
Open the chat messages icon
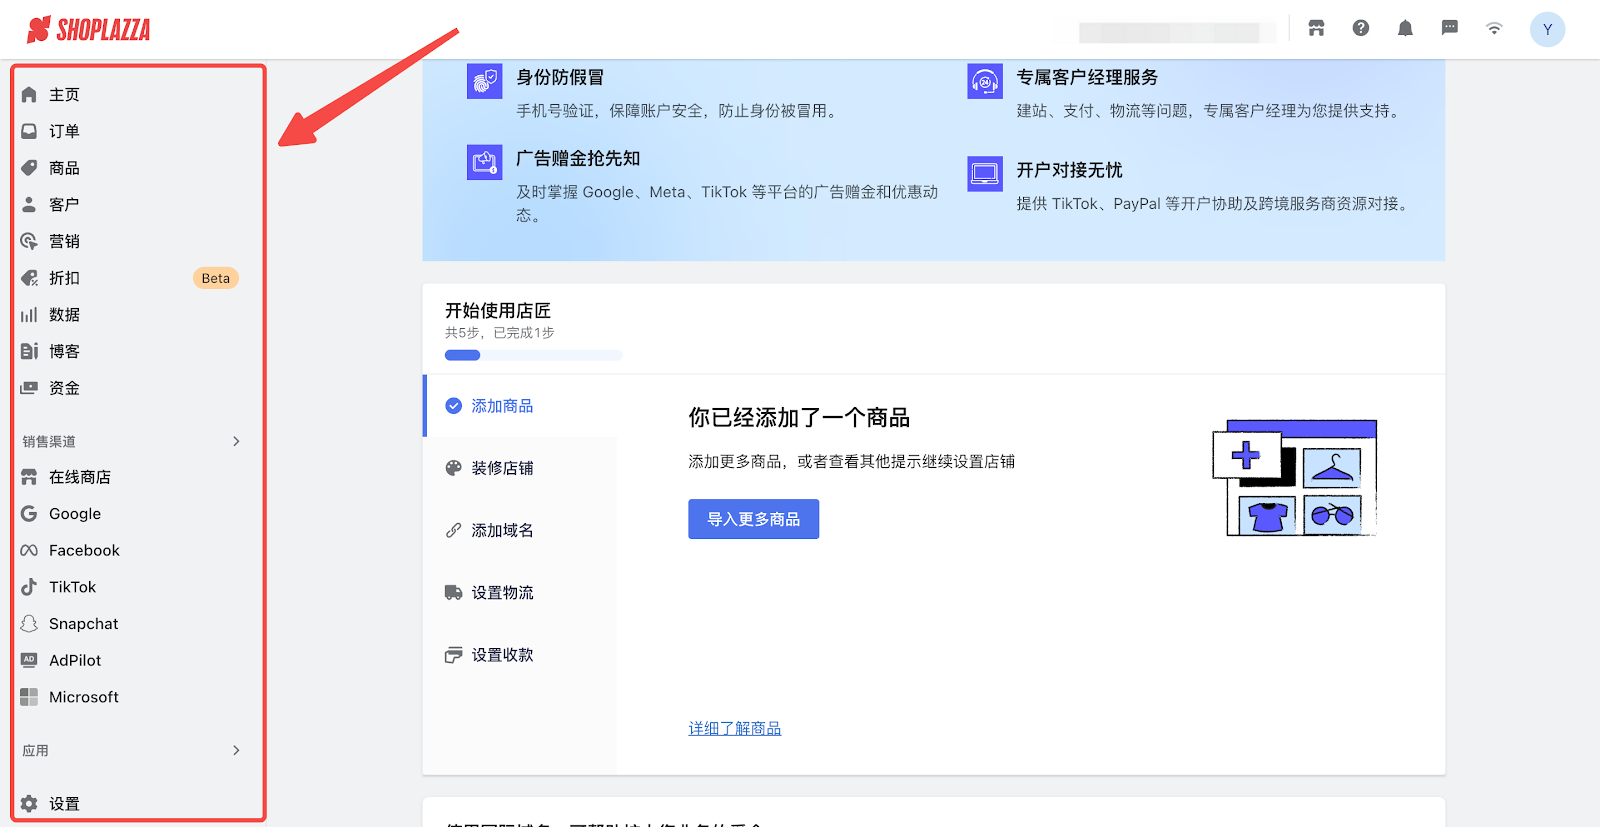click(x=1449, y=28)
